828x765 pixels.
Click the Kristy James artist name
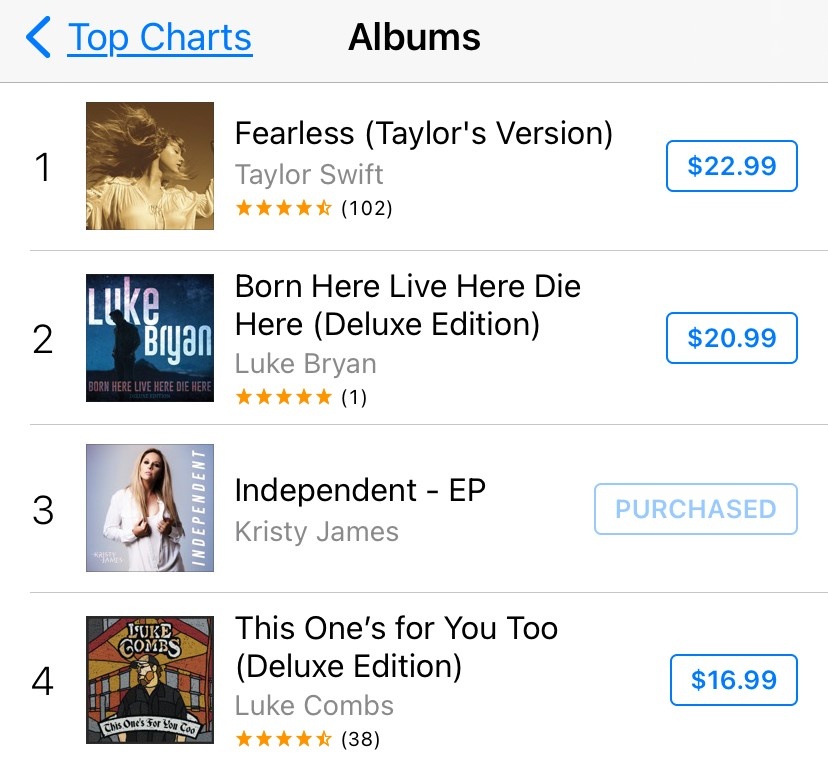pyautogui.click(x=317, y=531)
